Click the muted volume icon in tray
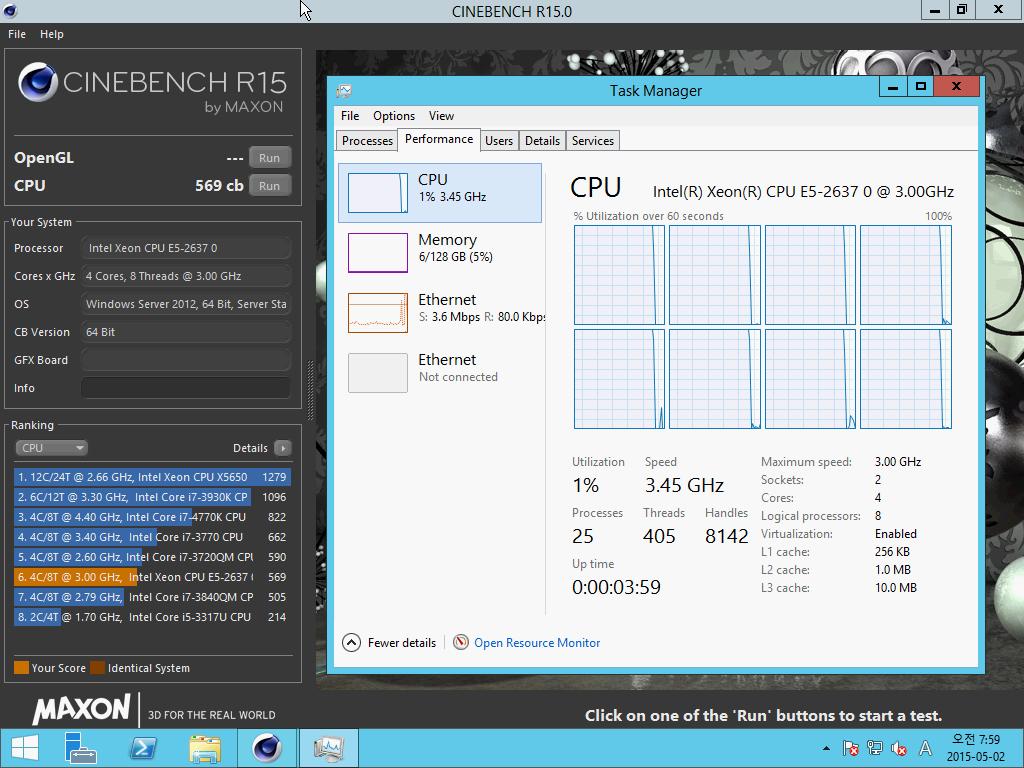Screen dimensions: 1024x768 pyautogui.click(x=899, y=748)
